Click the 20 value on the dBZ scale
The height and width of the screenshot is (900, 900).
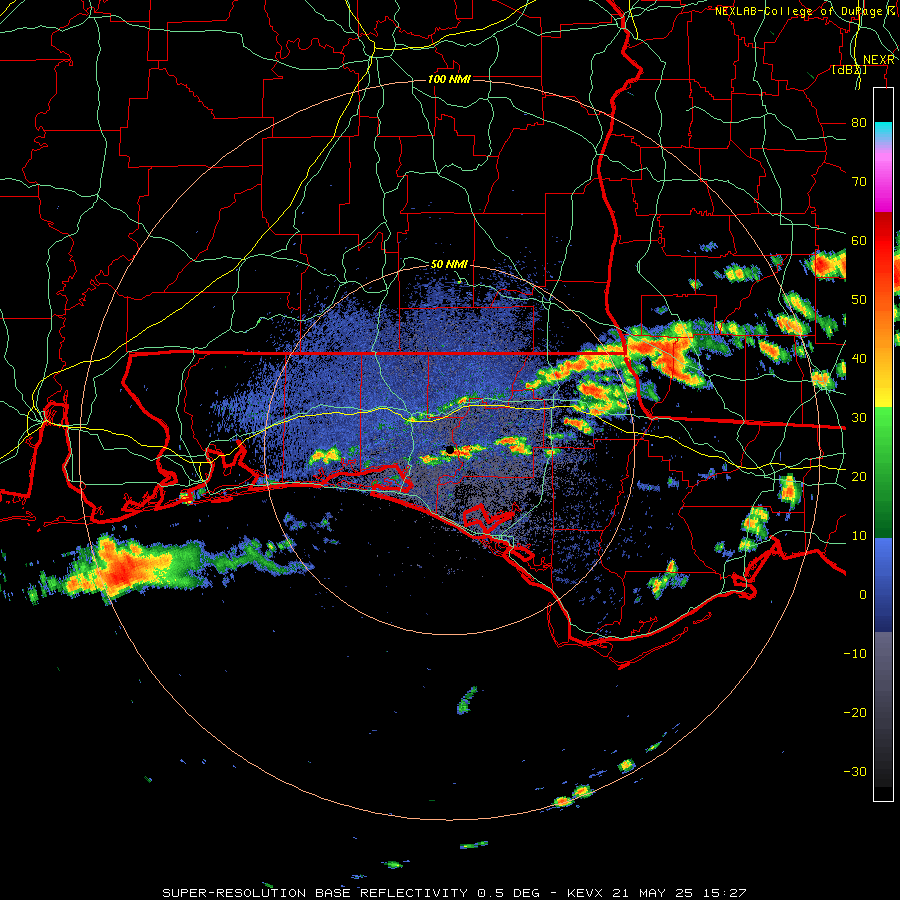tap(859, 477)
